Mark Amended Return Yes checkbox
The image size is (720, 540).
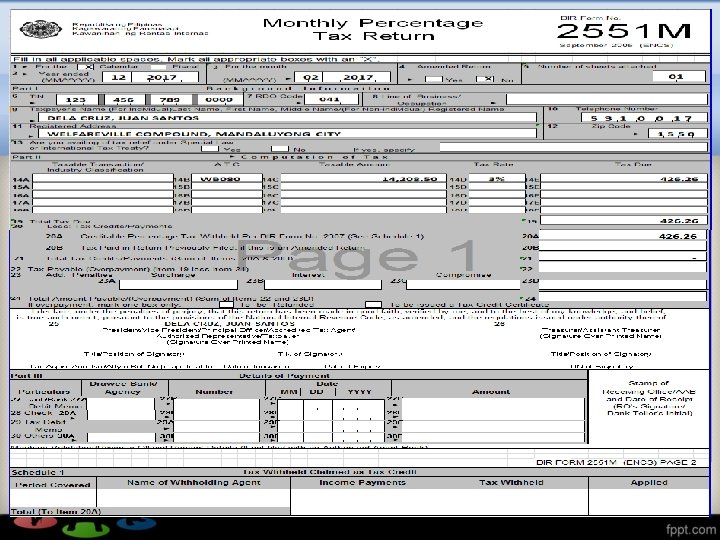433,79
